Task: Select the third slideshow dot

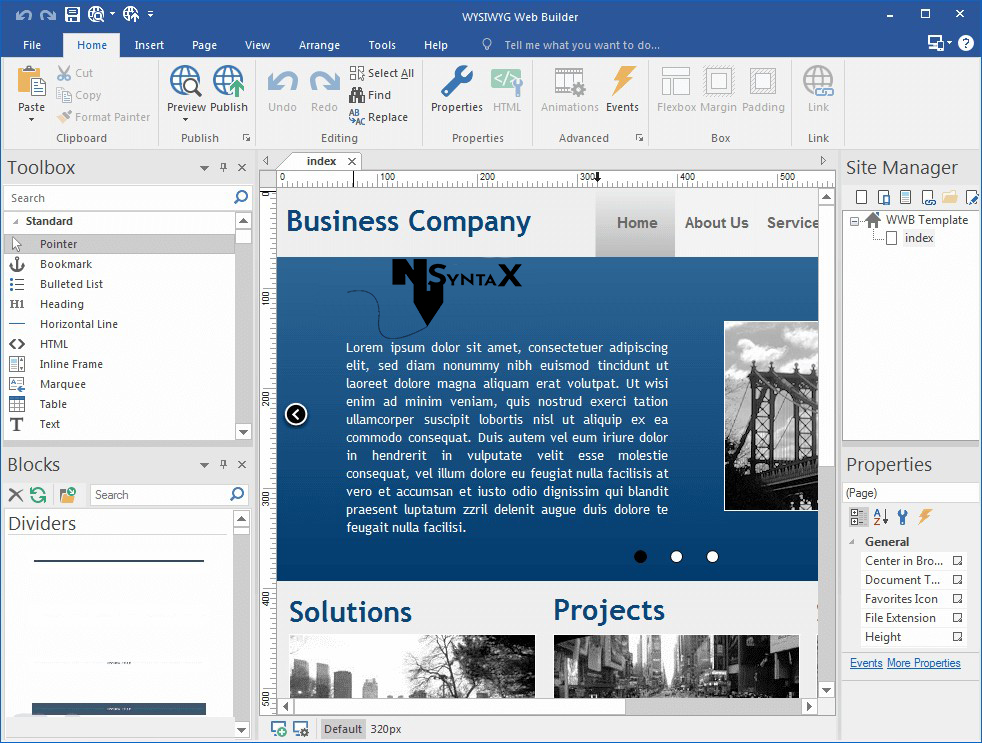Action: click(712, 556)
